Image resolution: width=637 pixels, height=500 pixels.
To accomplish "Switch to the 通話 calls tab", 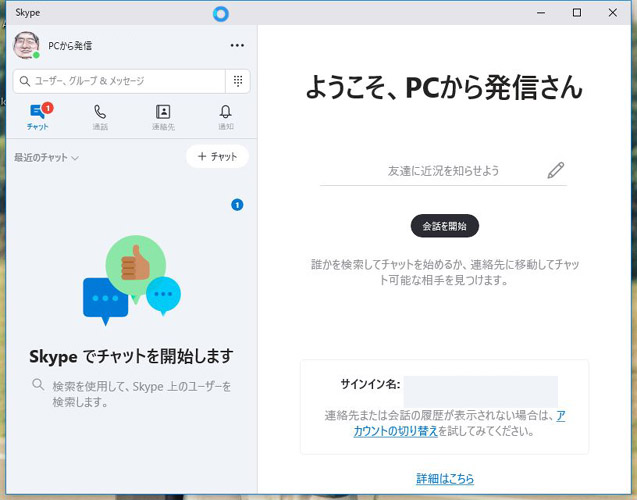I will [x=100, y=117].
